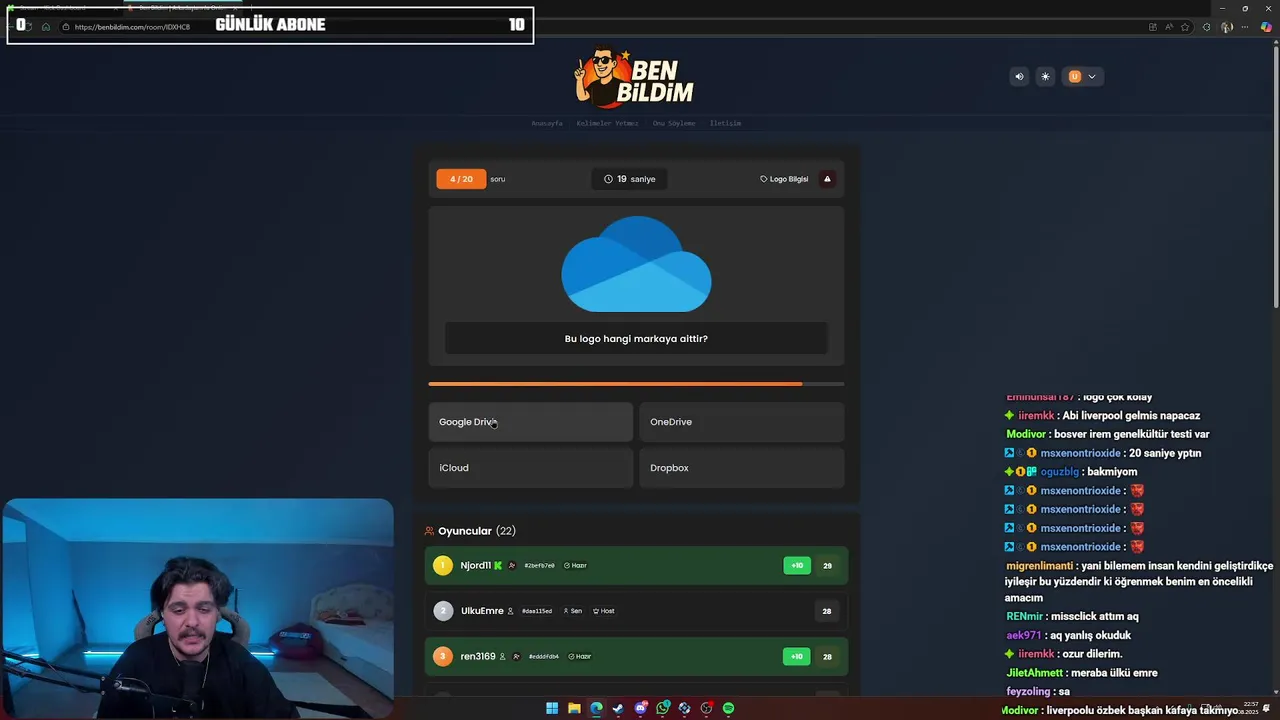Click the player name ren3169

[478, 657]
